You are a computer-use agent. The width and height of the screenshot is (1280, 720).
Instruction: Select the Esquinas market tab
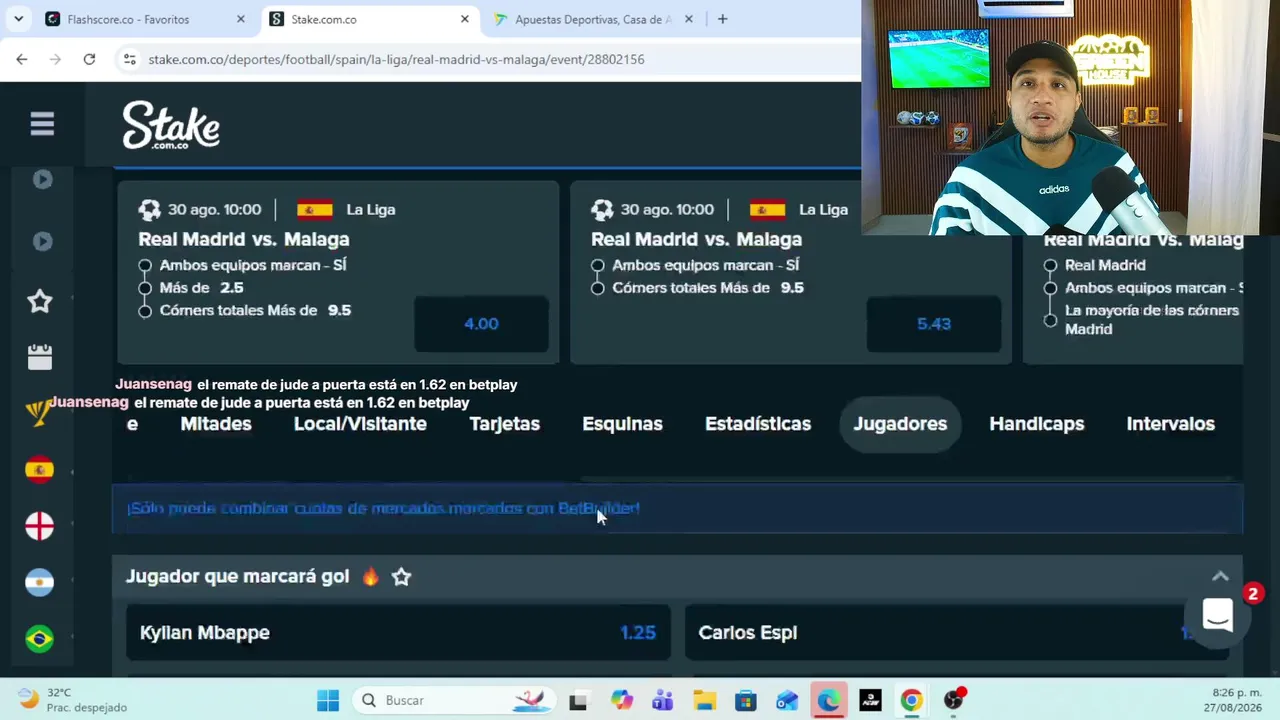coord(622,424)
